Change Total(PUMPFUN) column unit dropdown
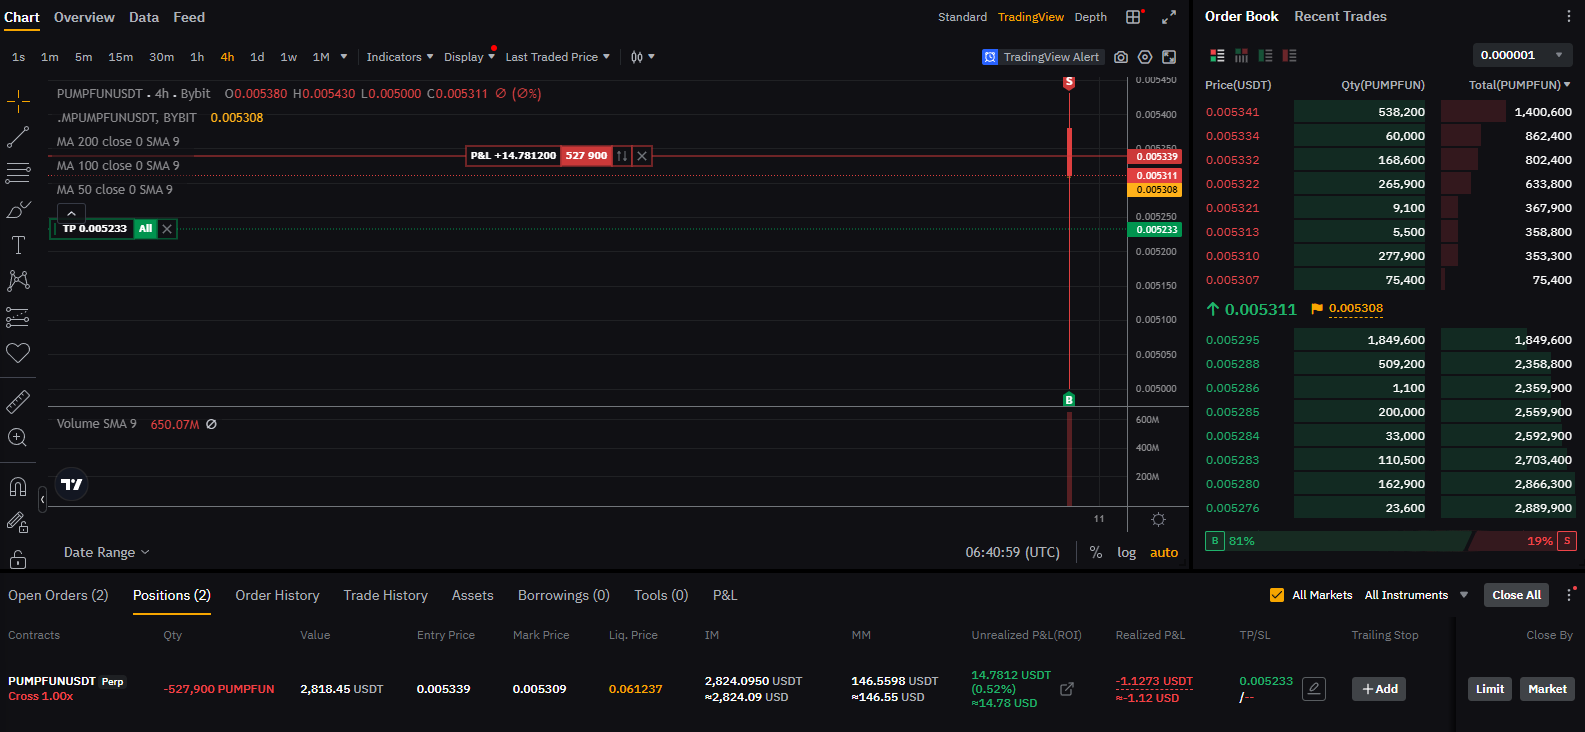The width and height of the screenshot is (1585, 732). tap(1519, 85)
